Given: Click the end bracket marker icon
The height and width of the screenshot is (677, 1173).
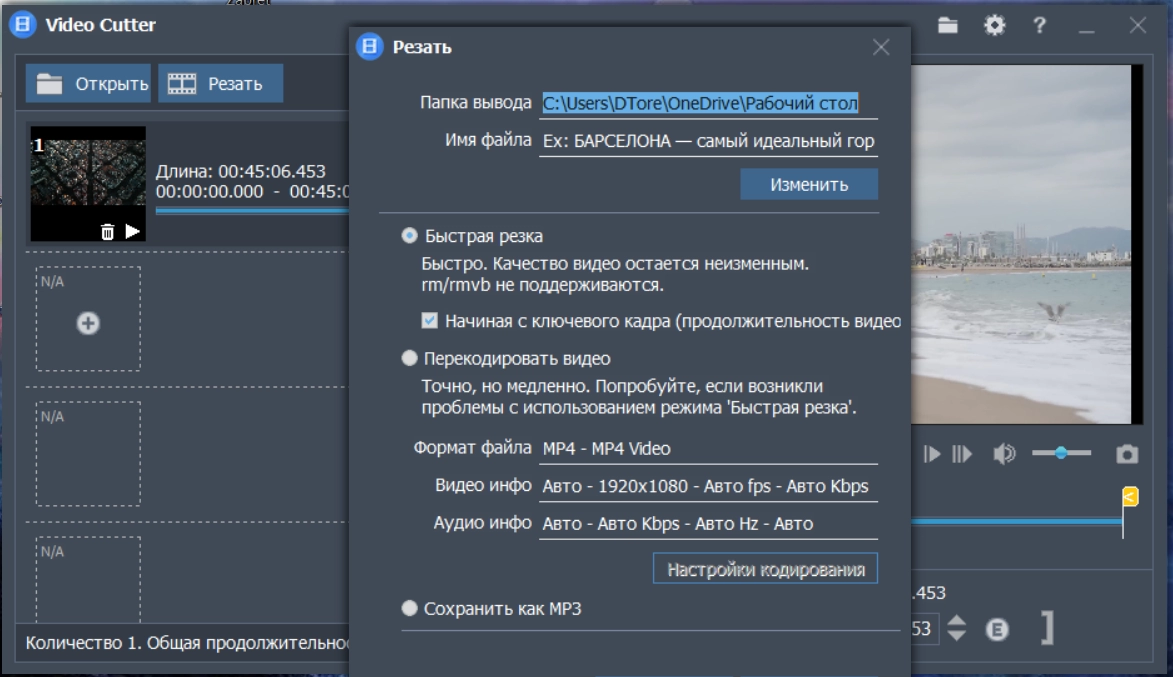Looking at the screenshot, I should (x=1047, y=629).
